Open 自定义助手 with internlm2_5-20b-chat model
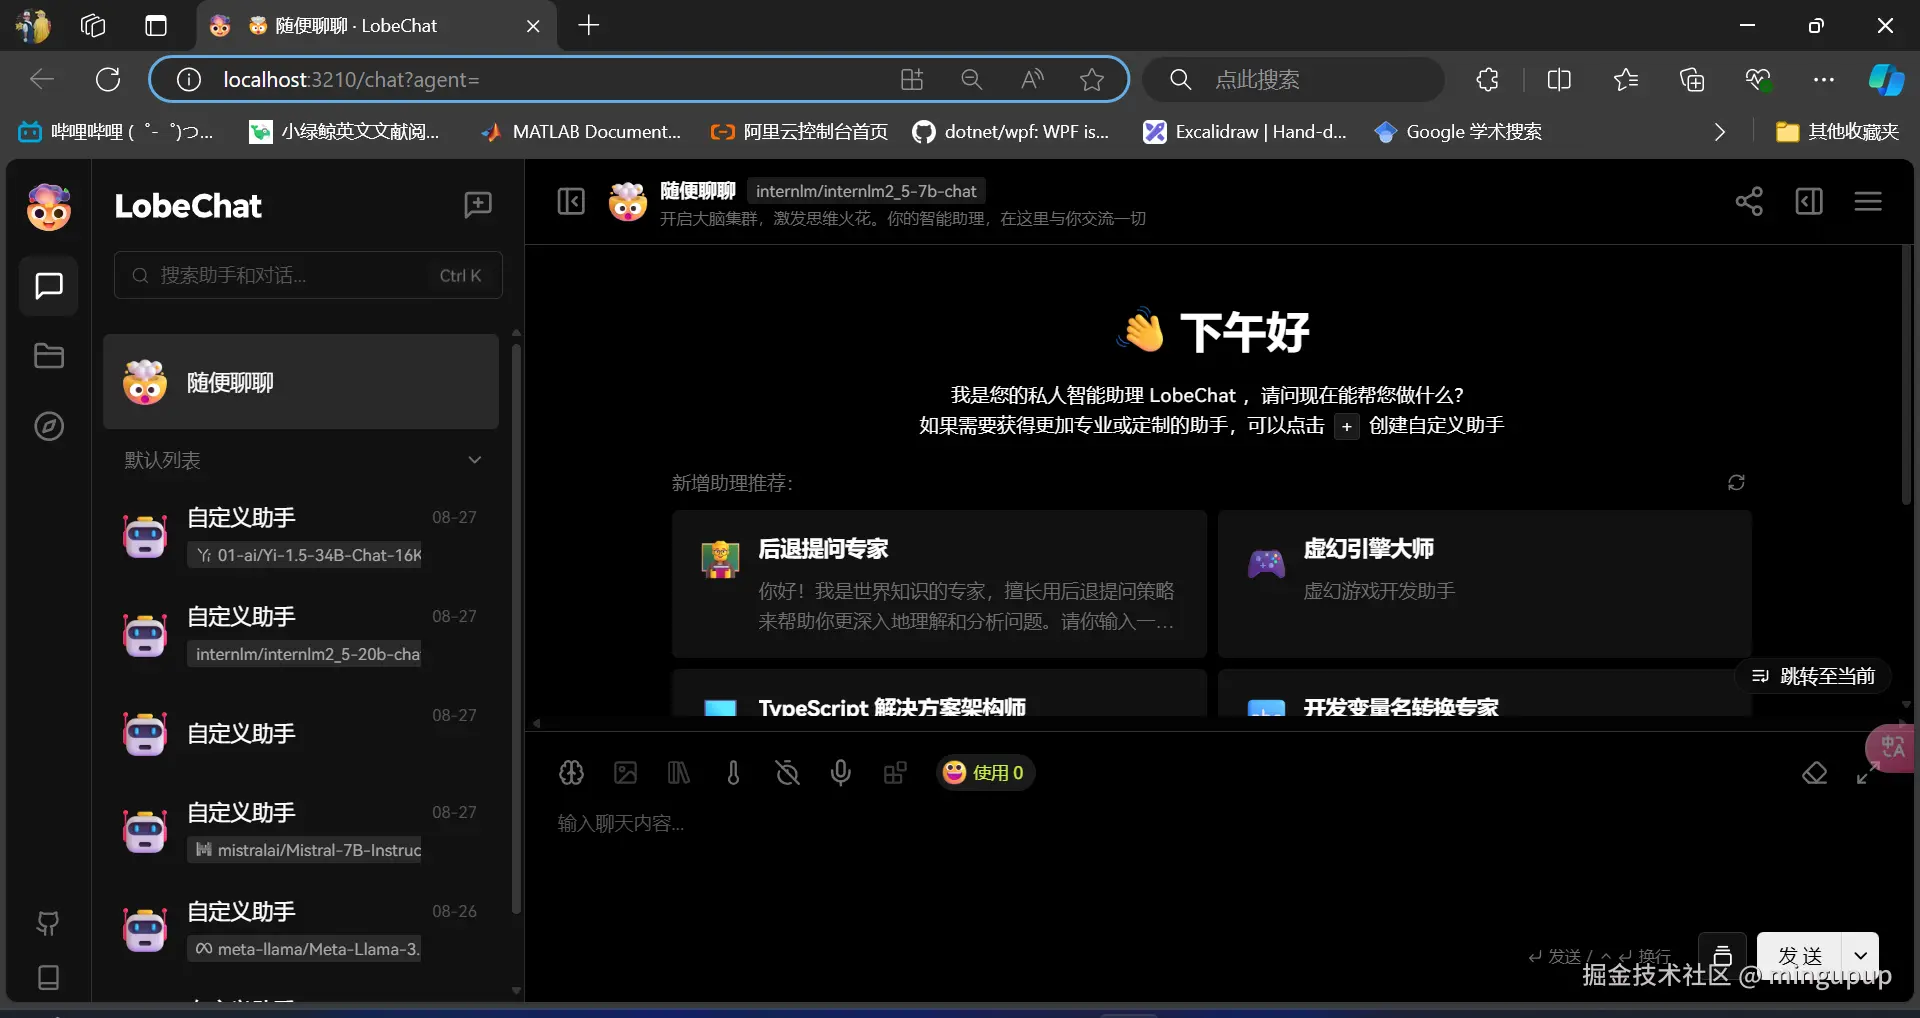This screenshot has height=1018, width=1920. [301, 634]
